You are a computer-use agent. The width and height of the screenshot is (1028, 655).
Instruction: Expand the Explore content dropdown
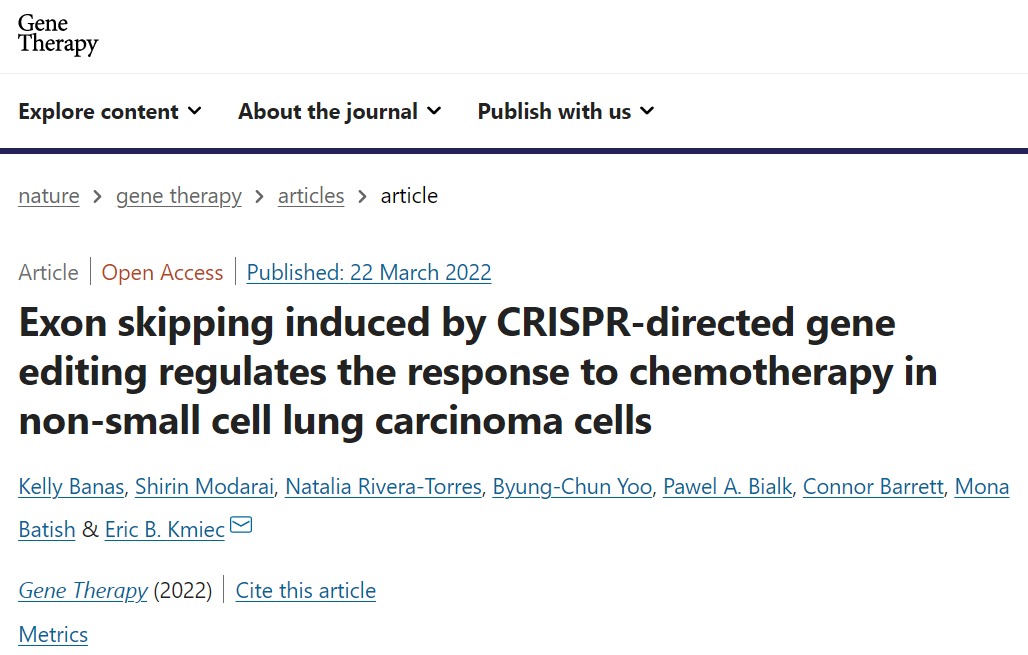click(110, 112)
